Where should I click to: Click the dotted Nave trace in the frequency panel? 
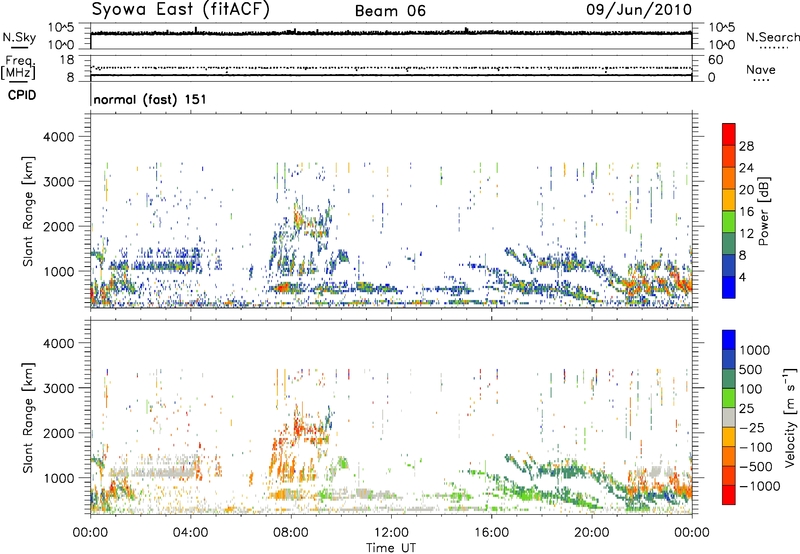[x=391, y=68]
